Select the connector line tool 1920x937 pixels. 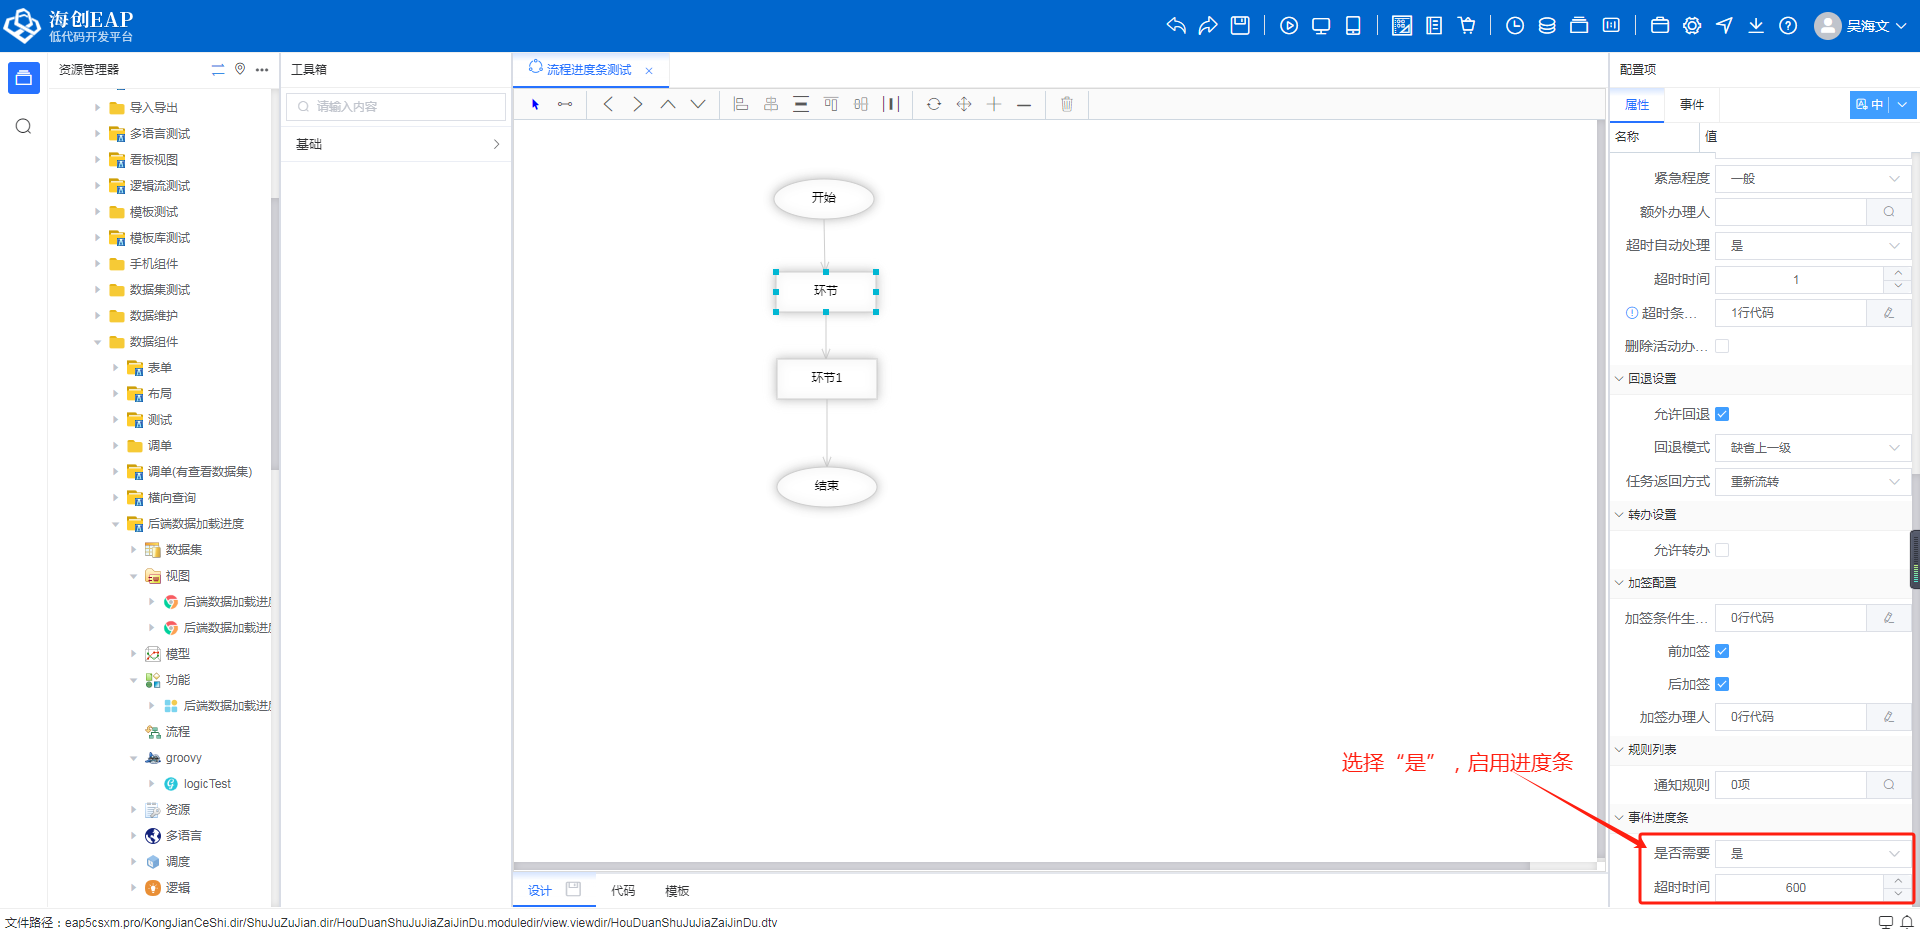pyautogui.click(x=565, y=104)
